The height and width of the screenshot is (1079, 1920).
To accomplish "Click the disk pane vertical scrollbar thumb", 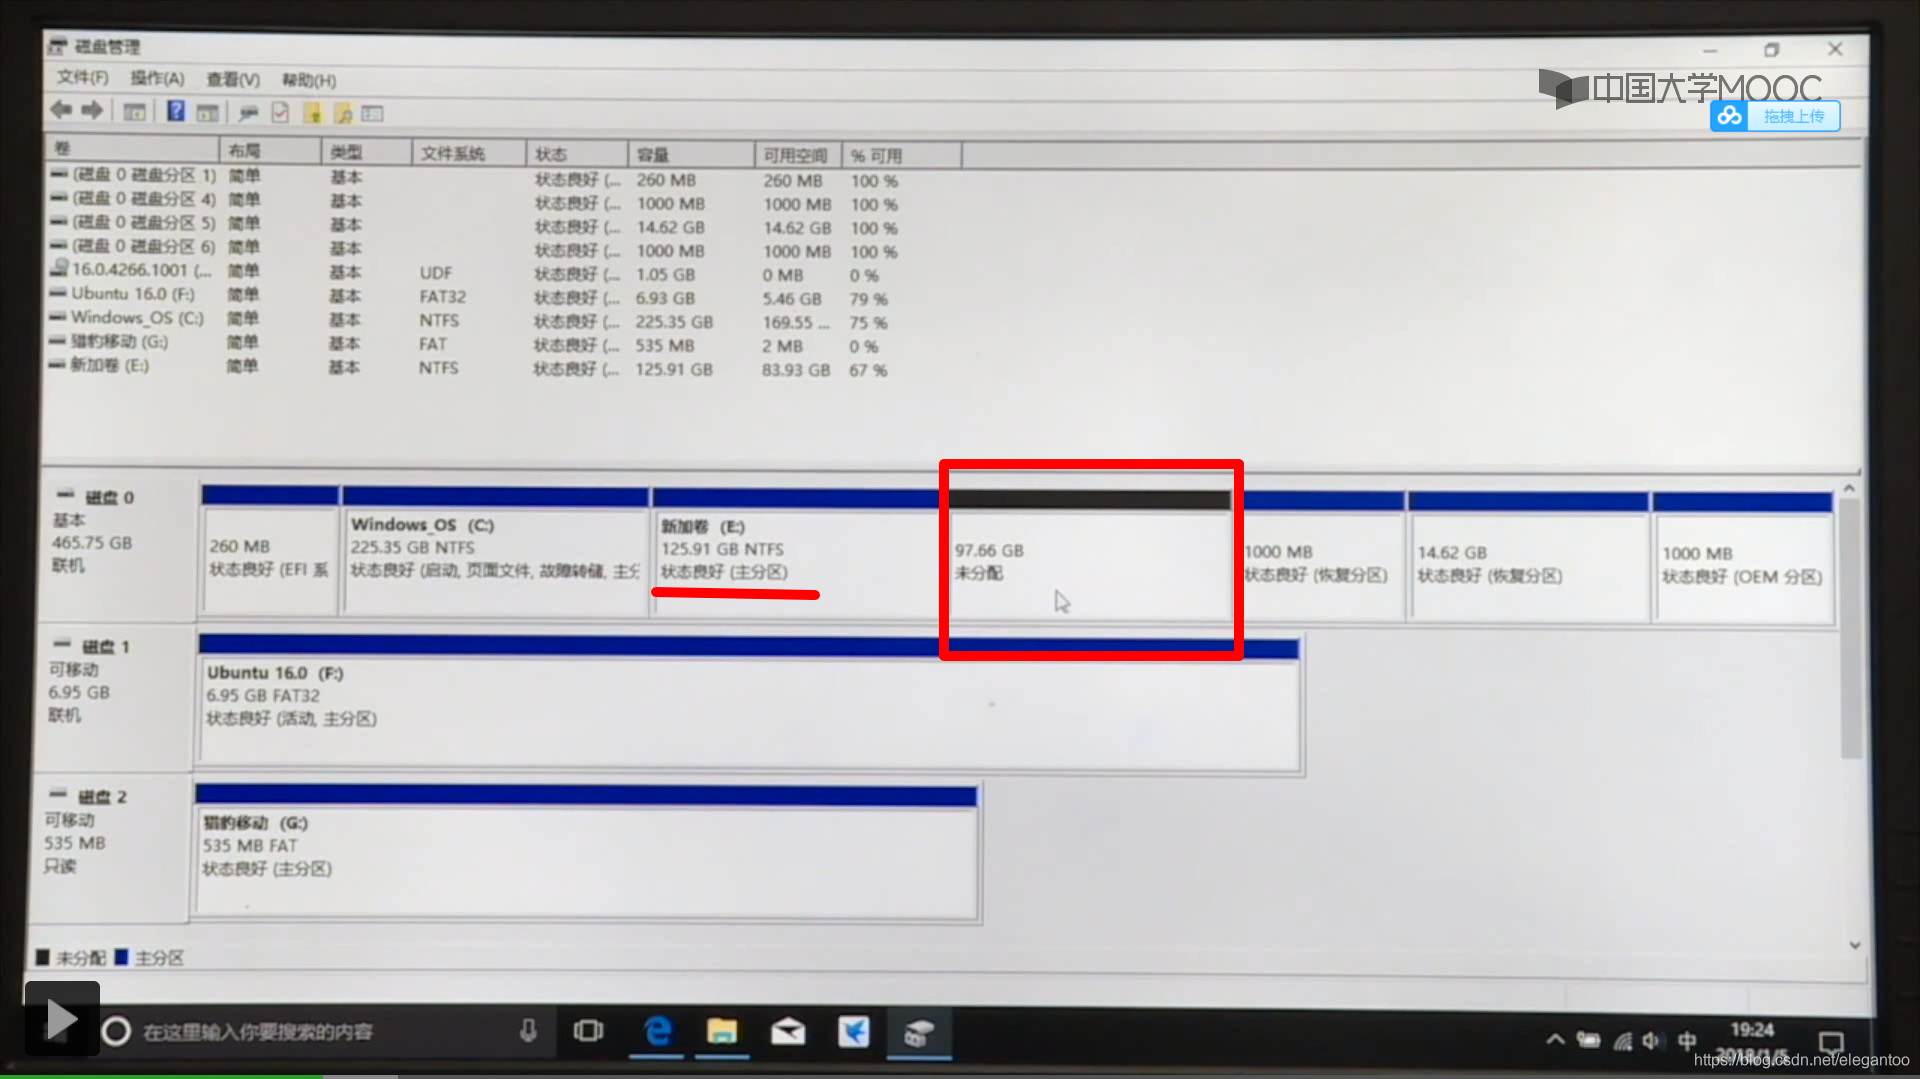I will (1851, 628).
